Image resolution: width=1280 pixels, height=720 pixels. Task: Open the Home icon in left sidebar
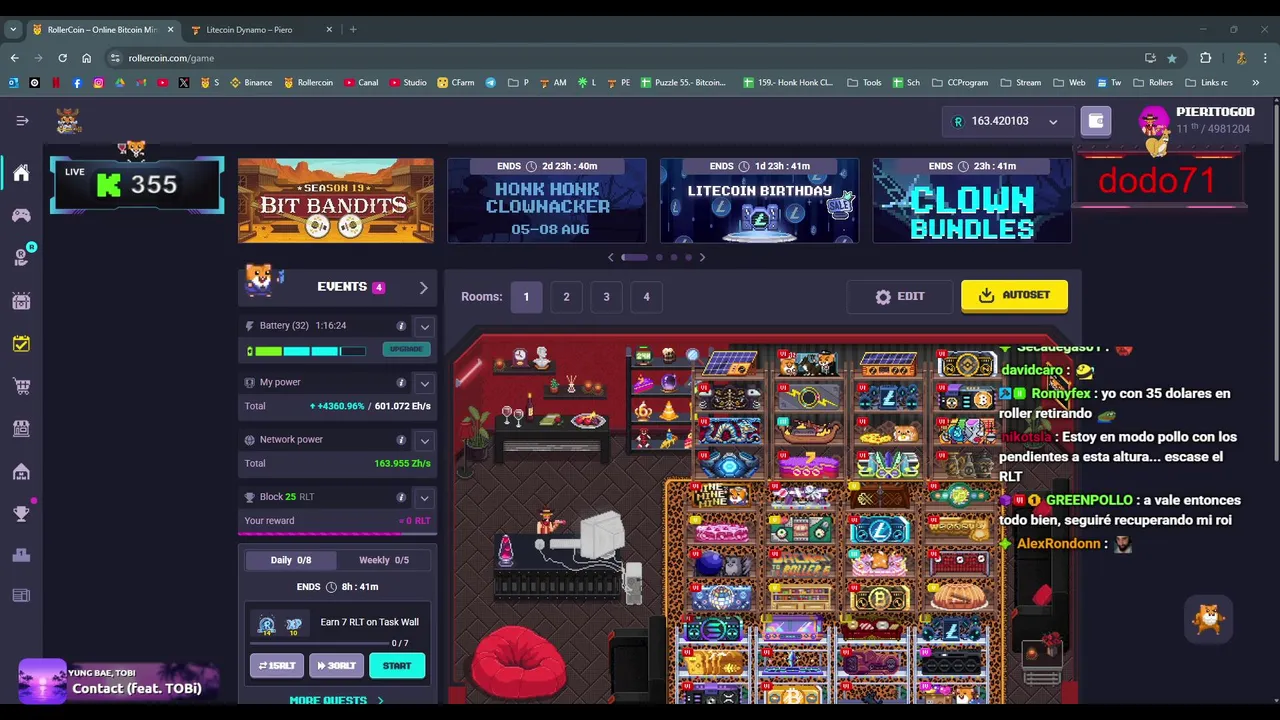21,173
